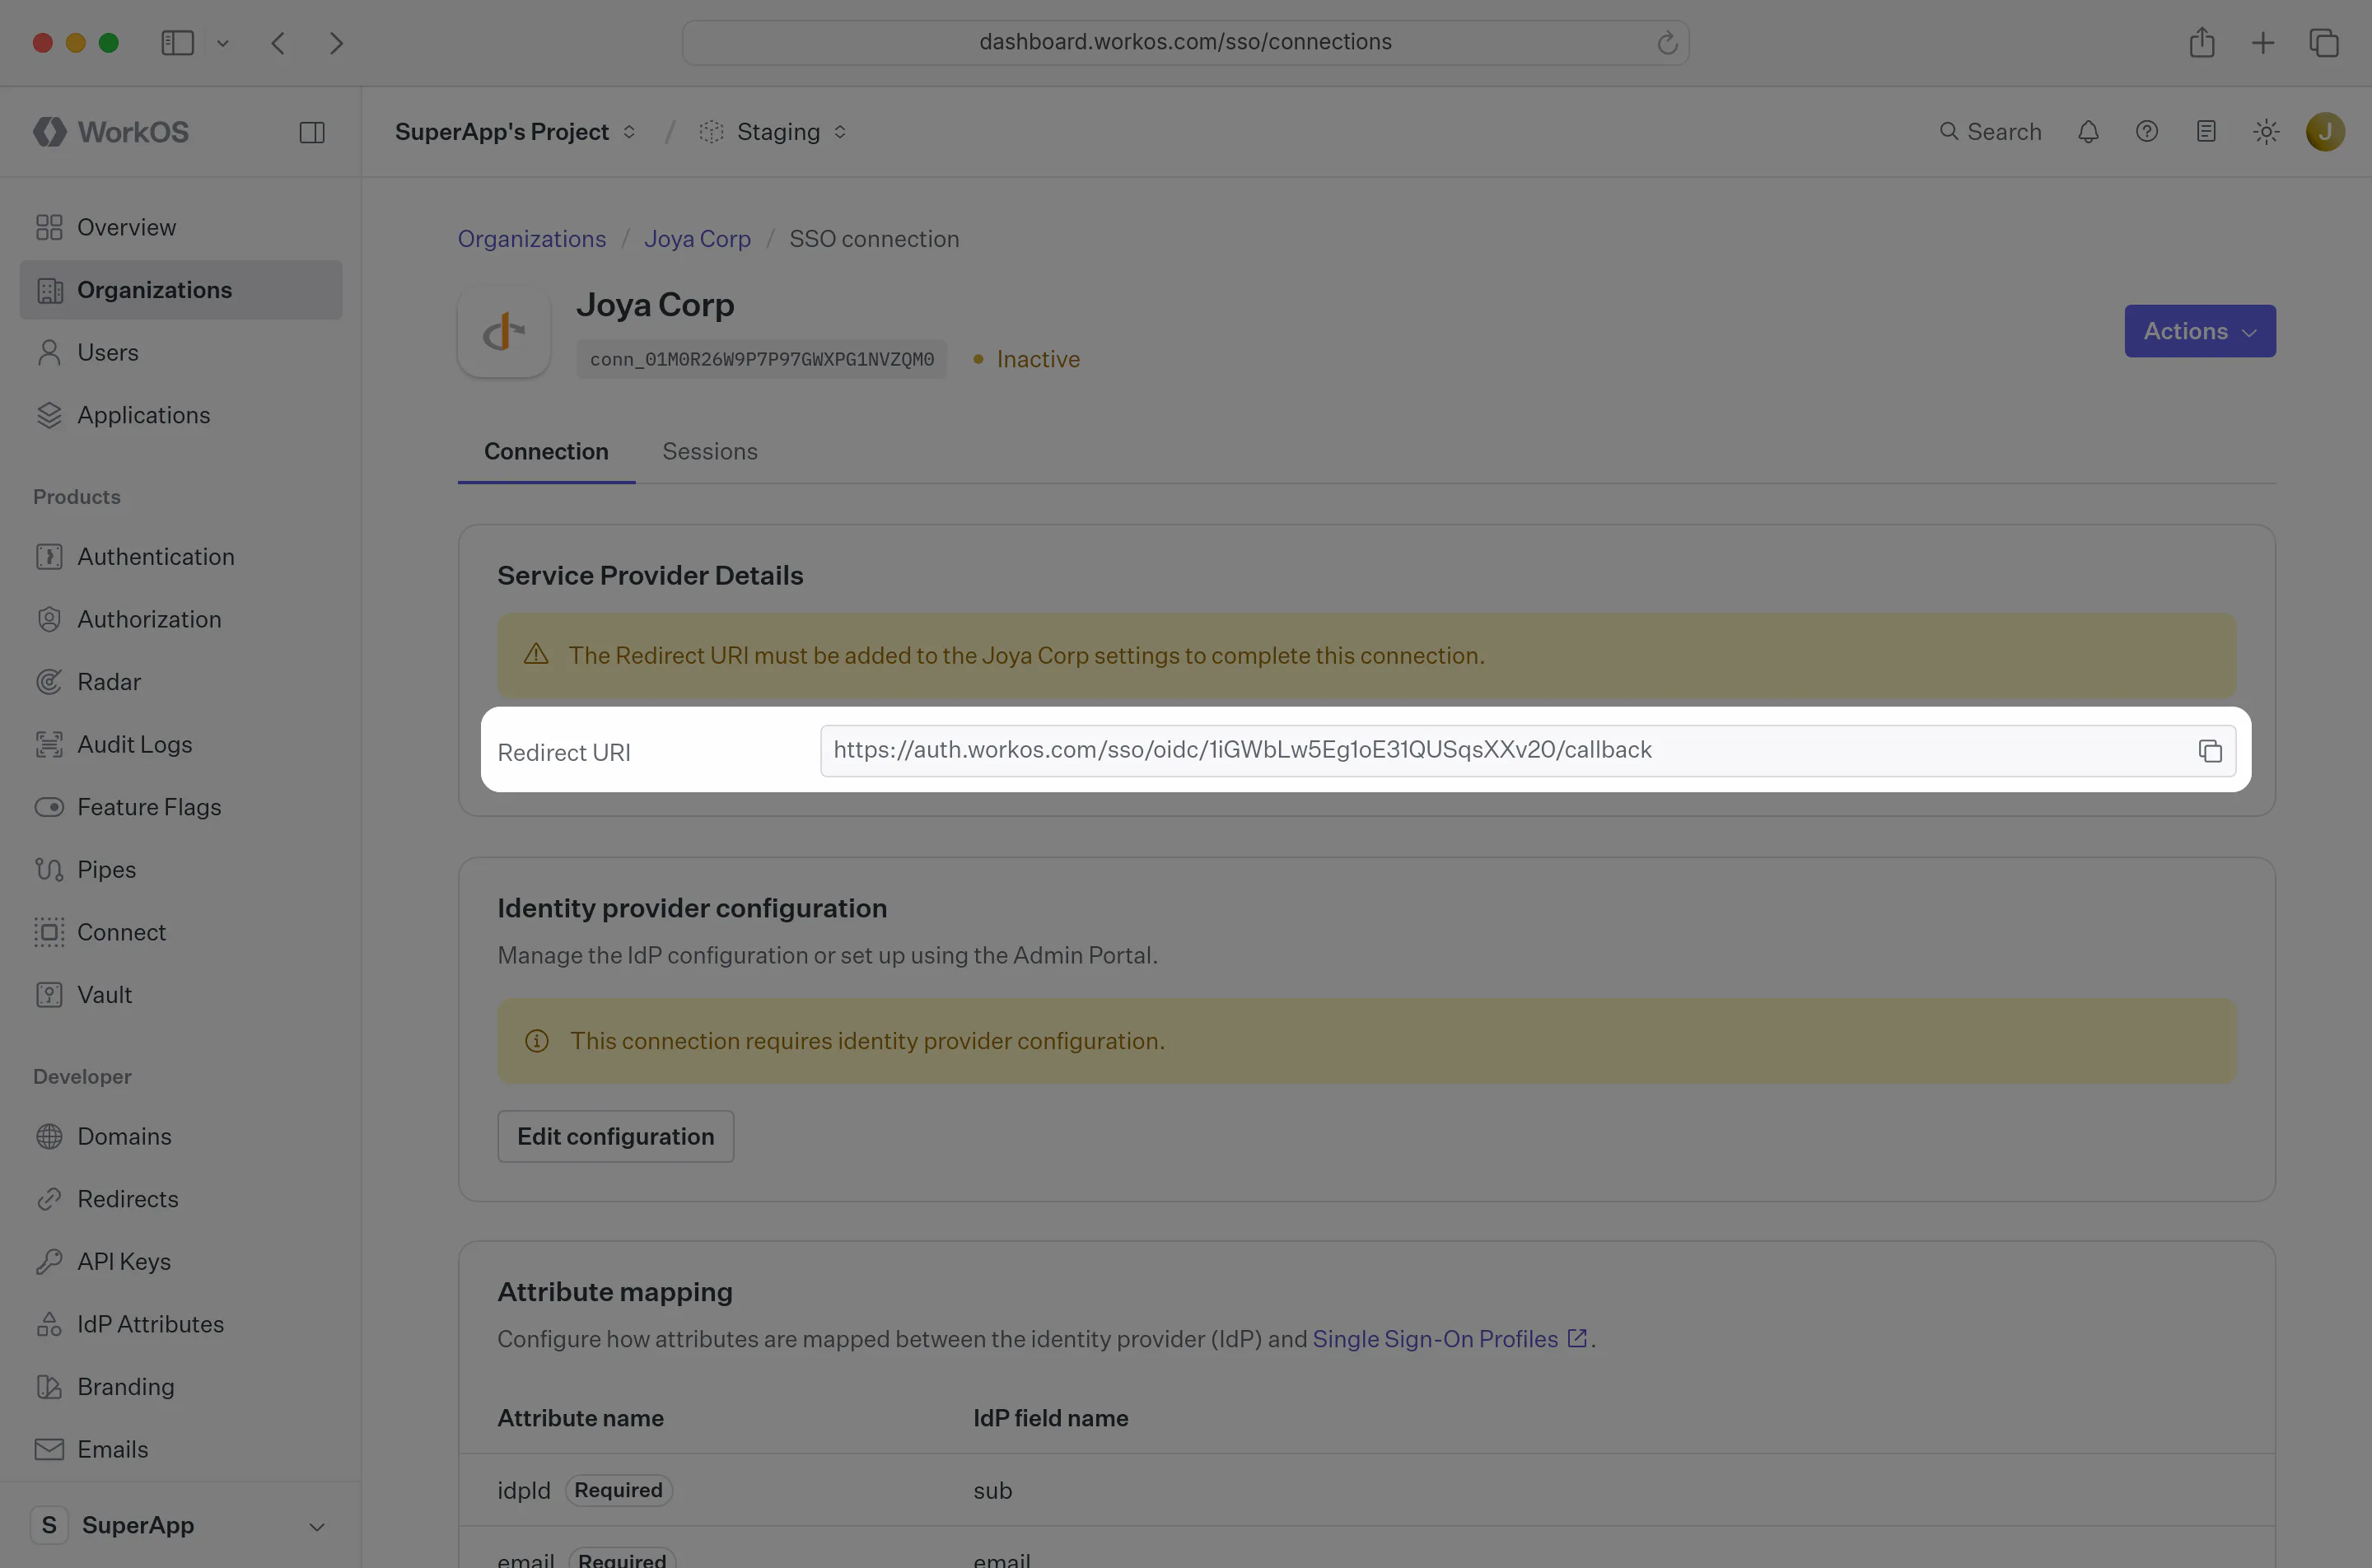Go forward in browser history
The height and width of the screenshot is (1568, 2372).
pyautogui.click(x=336, y=43)
